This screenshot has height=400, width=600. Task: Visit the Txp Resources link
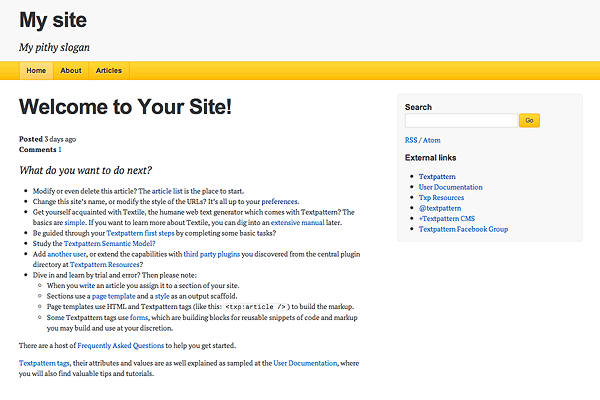coord(441,198)
